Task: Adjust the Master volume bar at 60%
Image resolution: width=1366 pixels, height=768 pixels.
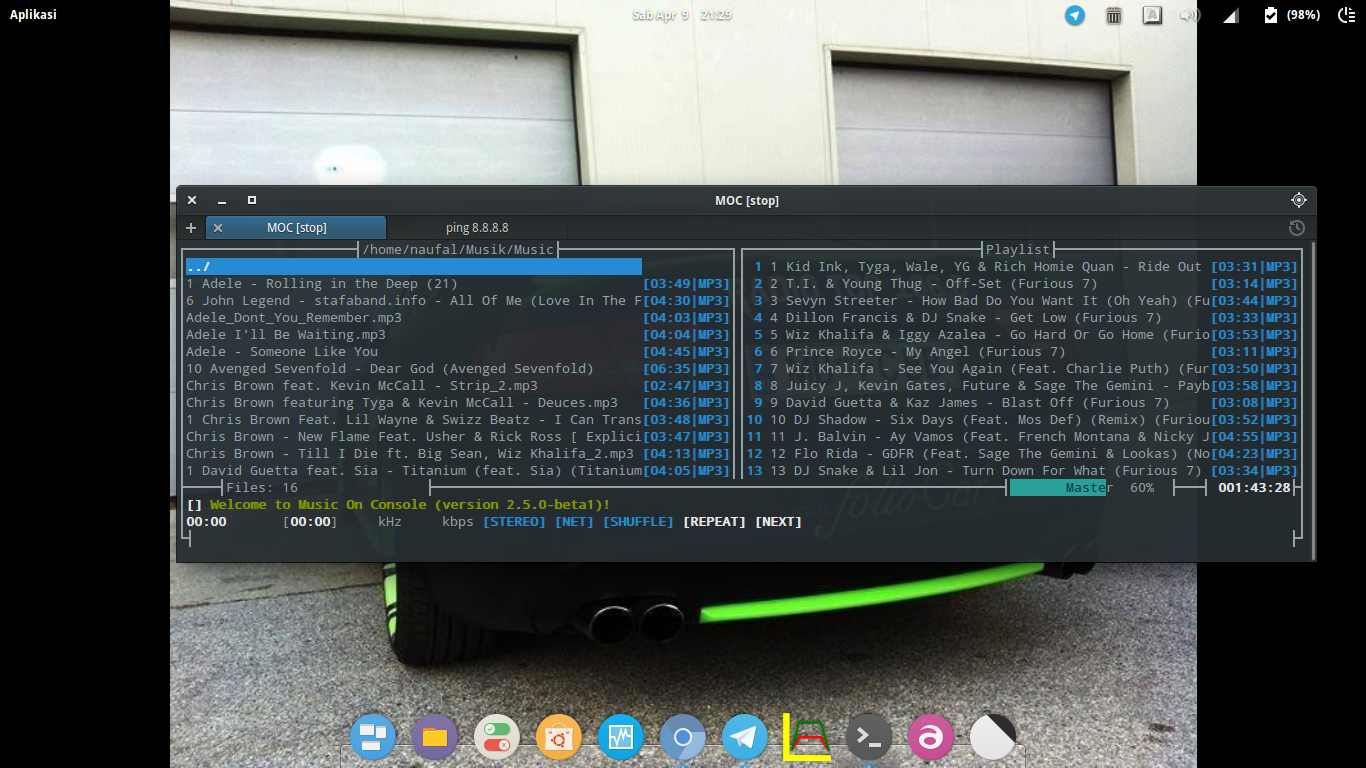Action: [x=1090, y=488]
